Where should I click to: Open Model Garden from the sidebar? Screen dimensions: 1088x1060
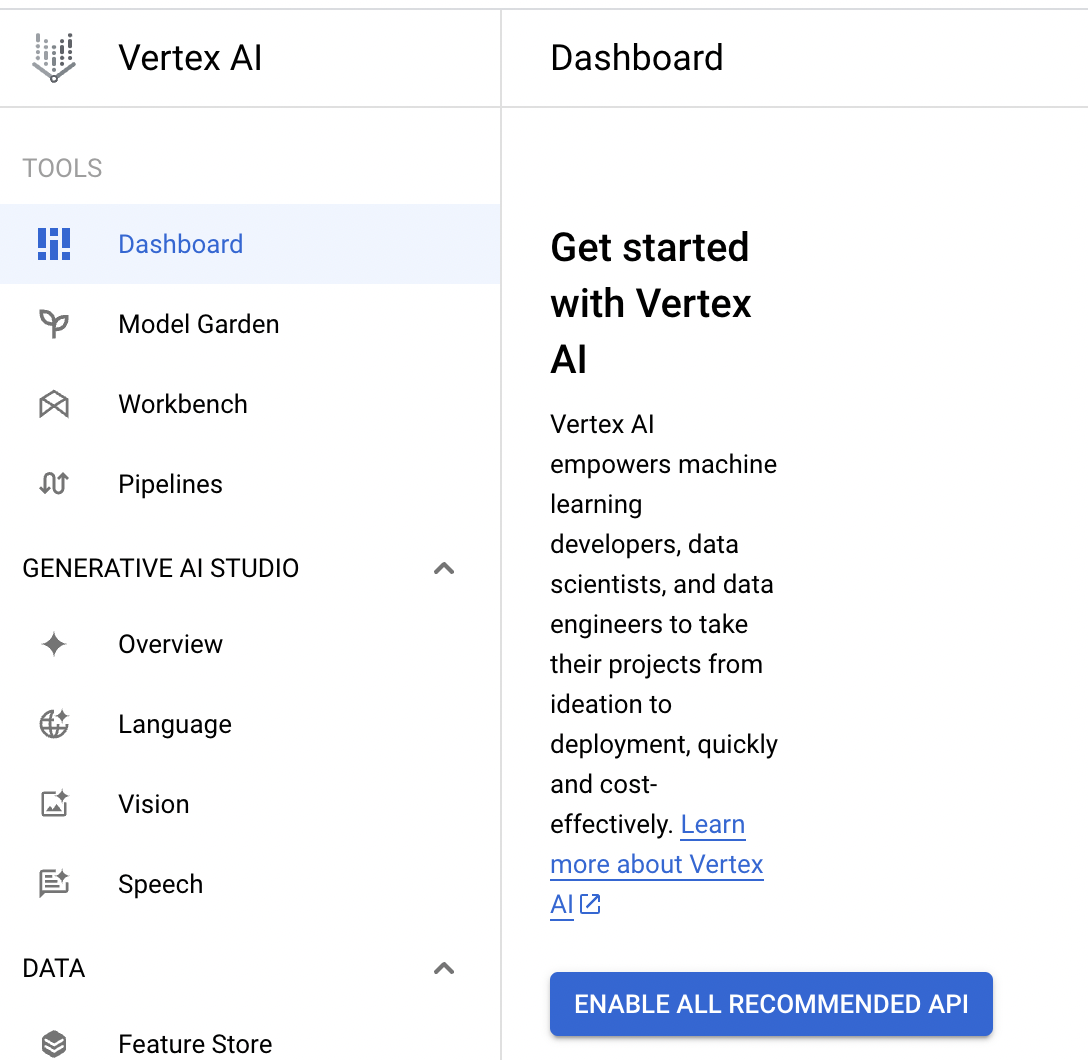click(x=198, y=324)
